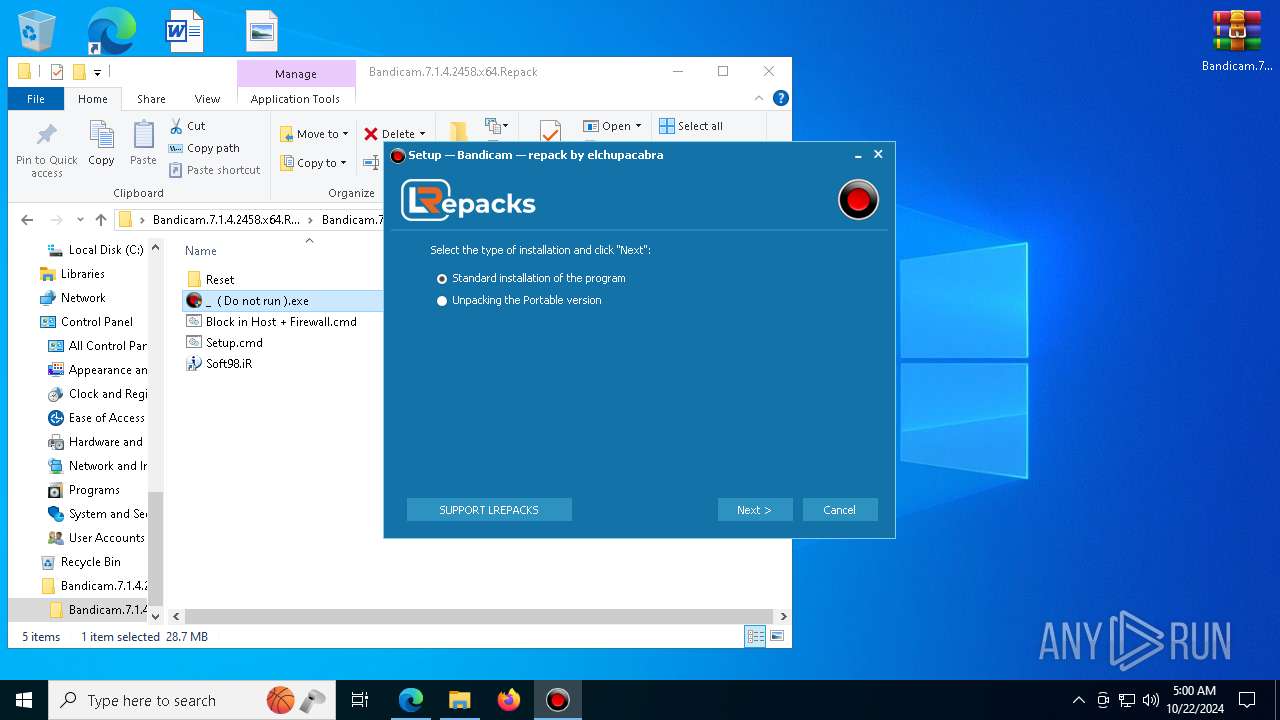Click Select all in ribbon

tap(691, 126)
